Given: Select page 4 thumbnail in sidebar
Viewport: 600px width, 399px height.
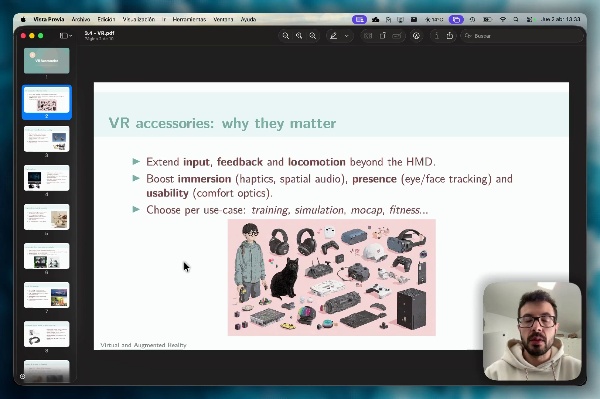Looking at the screenshot, I should tap(47, 178).
